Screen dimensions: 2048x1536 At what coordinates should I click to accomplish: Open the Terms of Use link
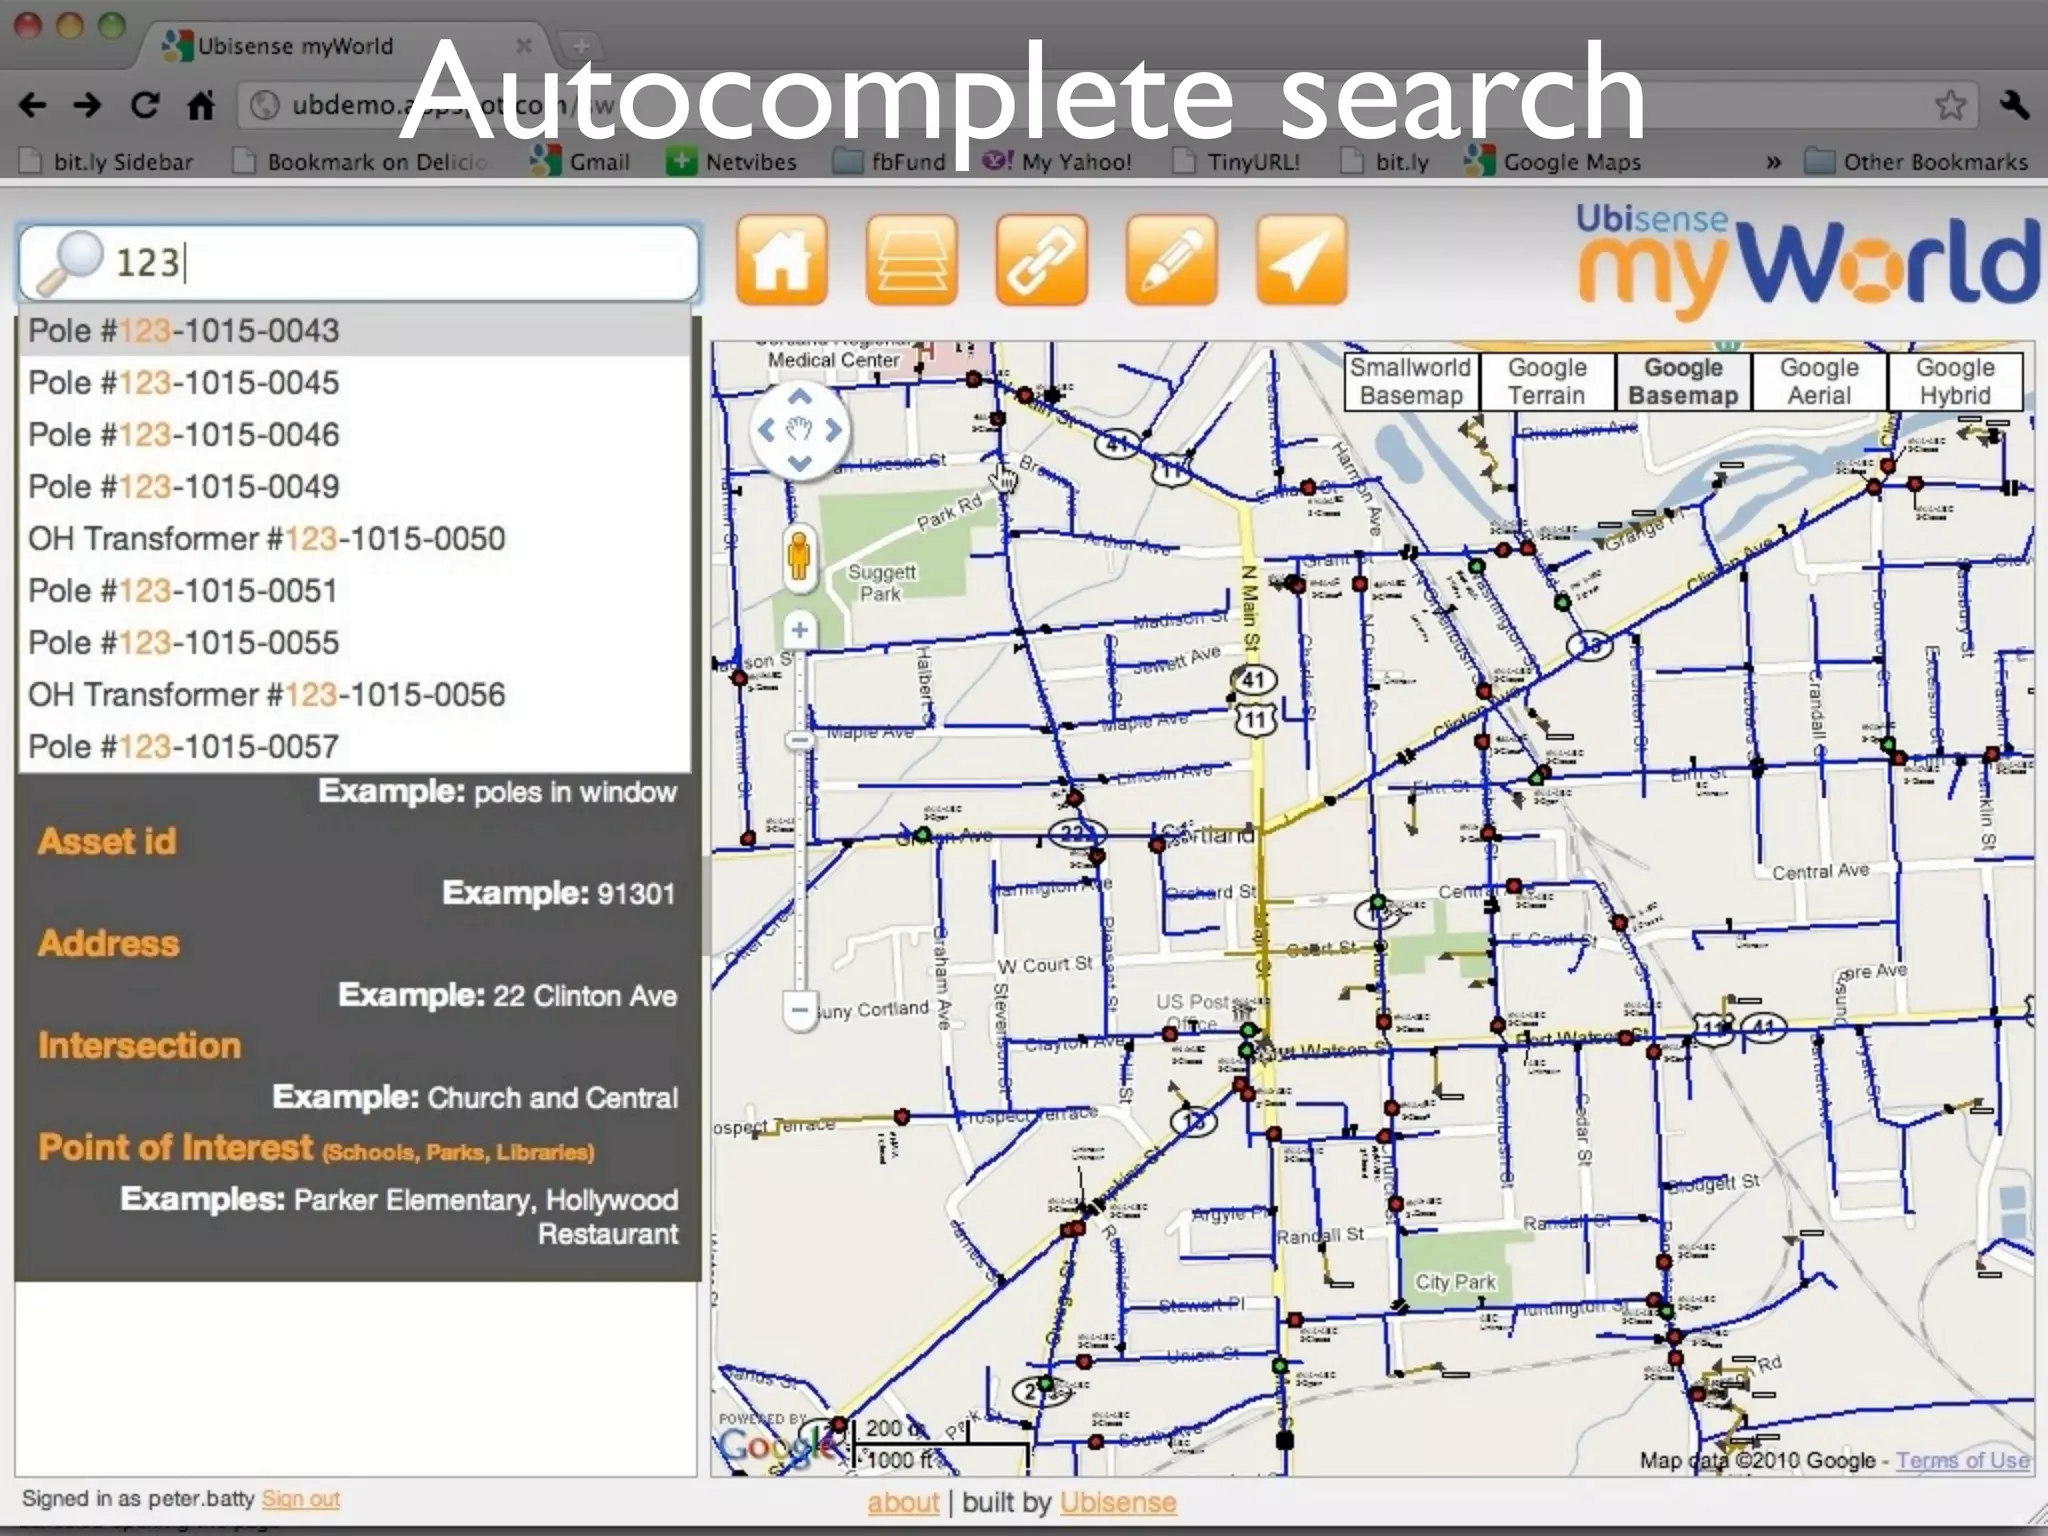1963,1461
